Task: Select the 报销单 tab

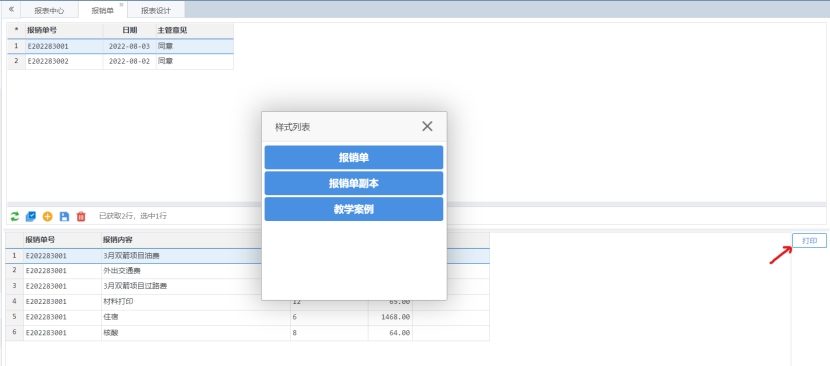Action: tap(102, 10)
